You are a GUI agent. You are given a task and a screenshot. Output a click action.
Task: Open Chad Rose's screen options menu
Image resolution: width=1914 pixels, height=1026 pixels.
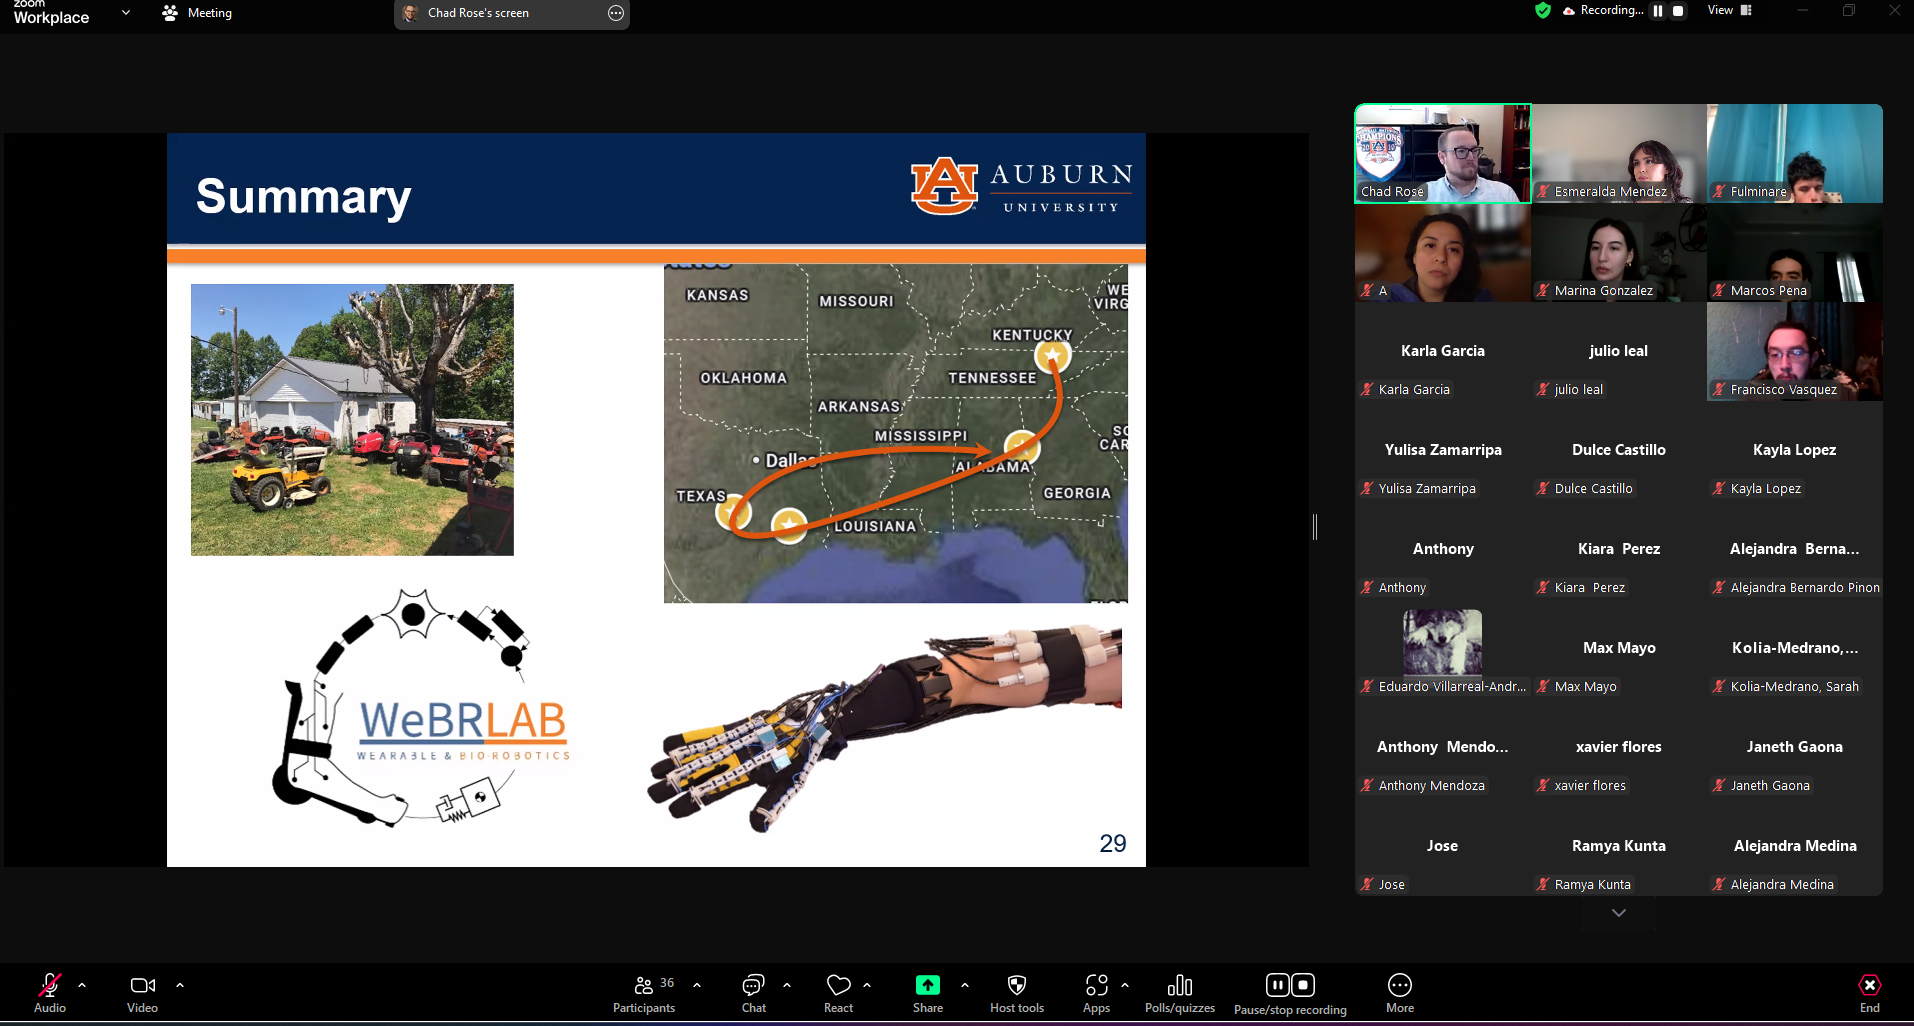616,13
